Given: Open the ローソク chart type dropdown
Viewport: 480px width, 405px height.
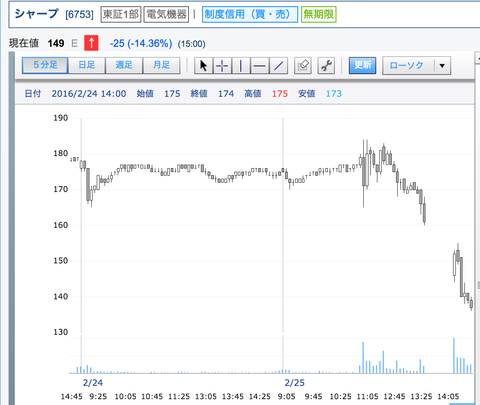Looking at the screenshot, I should pos(417,66).
